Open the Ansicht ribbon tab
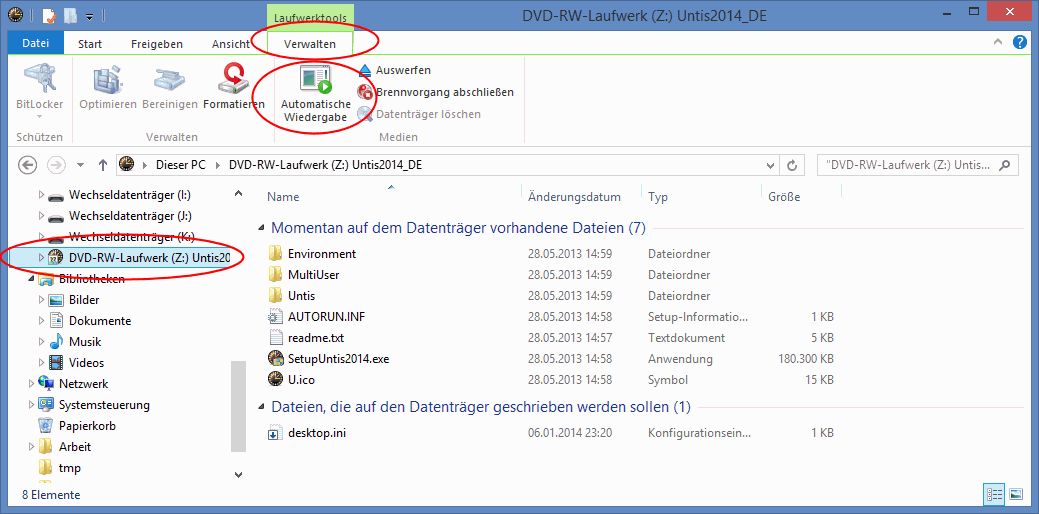The image size is (1039, 514). [x=231, y=44]
